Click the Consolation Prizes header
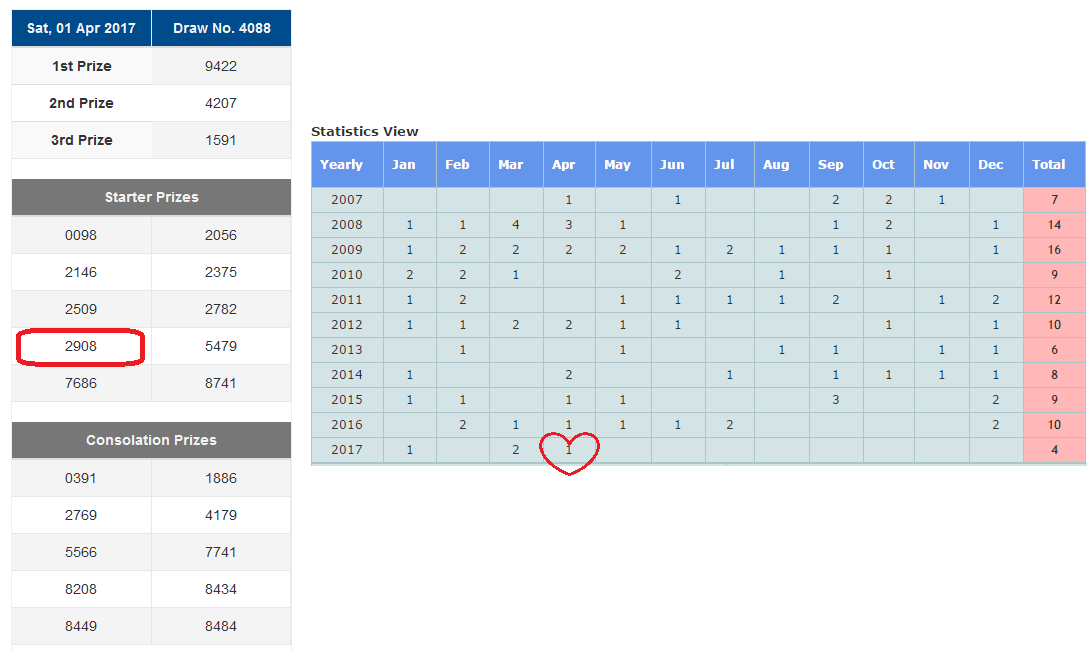The width and height of the screenshot is (1091, 650). [x=151, y=440]
